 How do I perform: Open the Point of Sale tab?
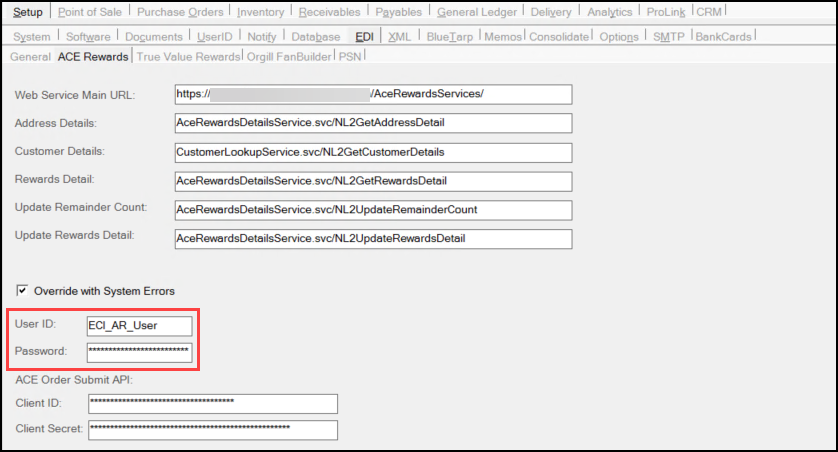(92, 12)
